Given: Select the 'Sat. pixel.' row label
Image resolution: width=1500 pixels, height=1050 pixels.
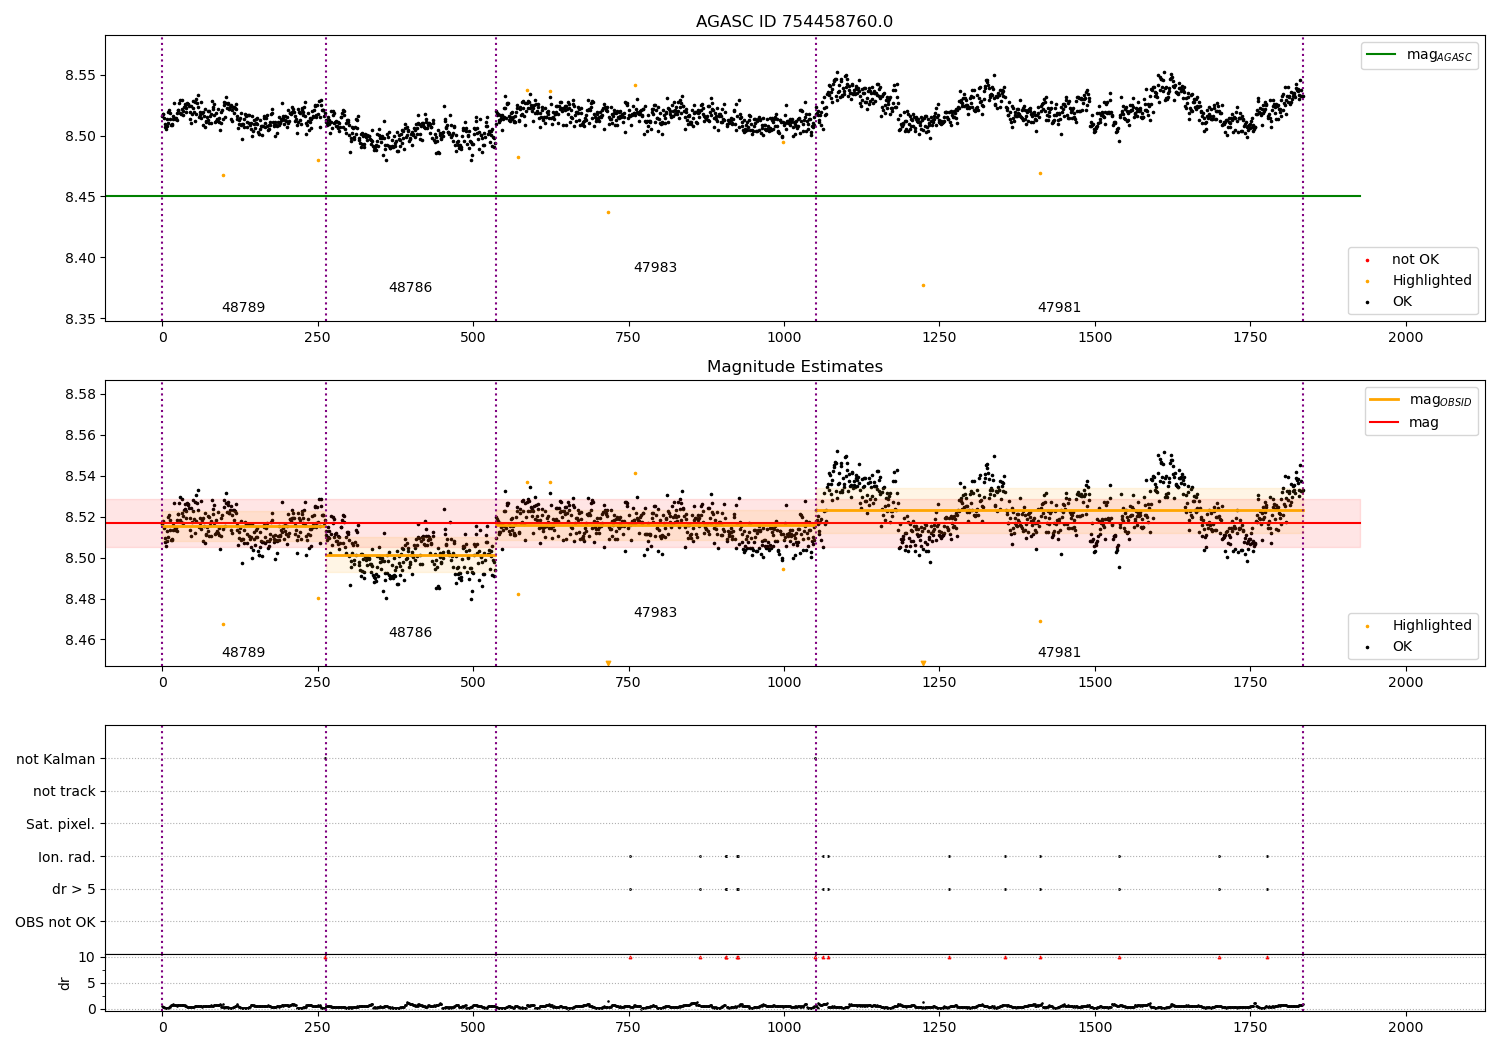Looking at the screenshot, I should tap(61, 825).
